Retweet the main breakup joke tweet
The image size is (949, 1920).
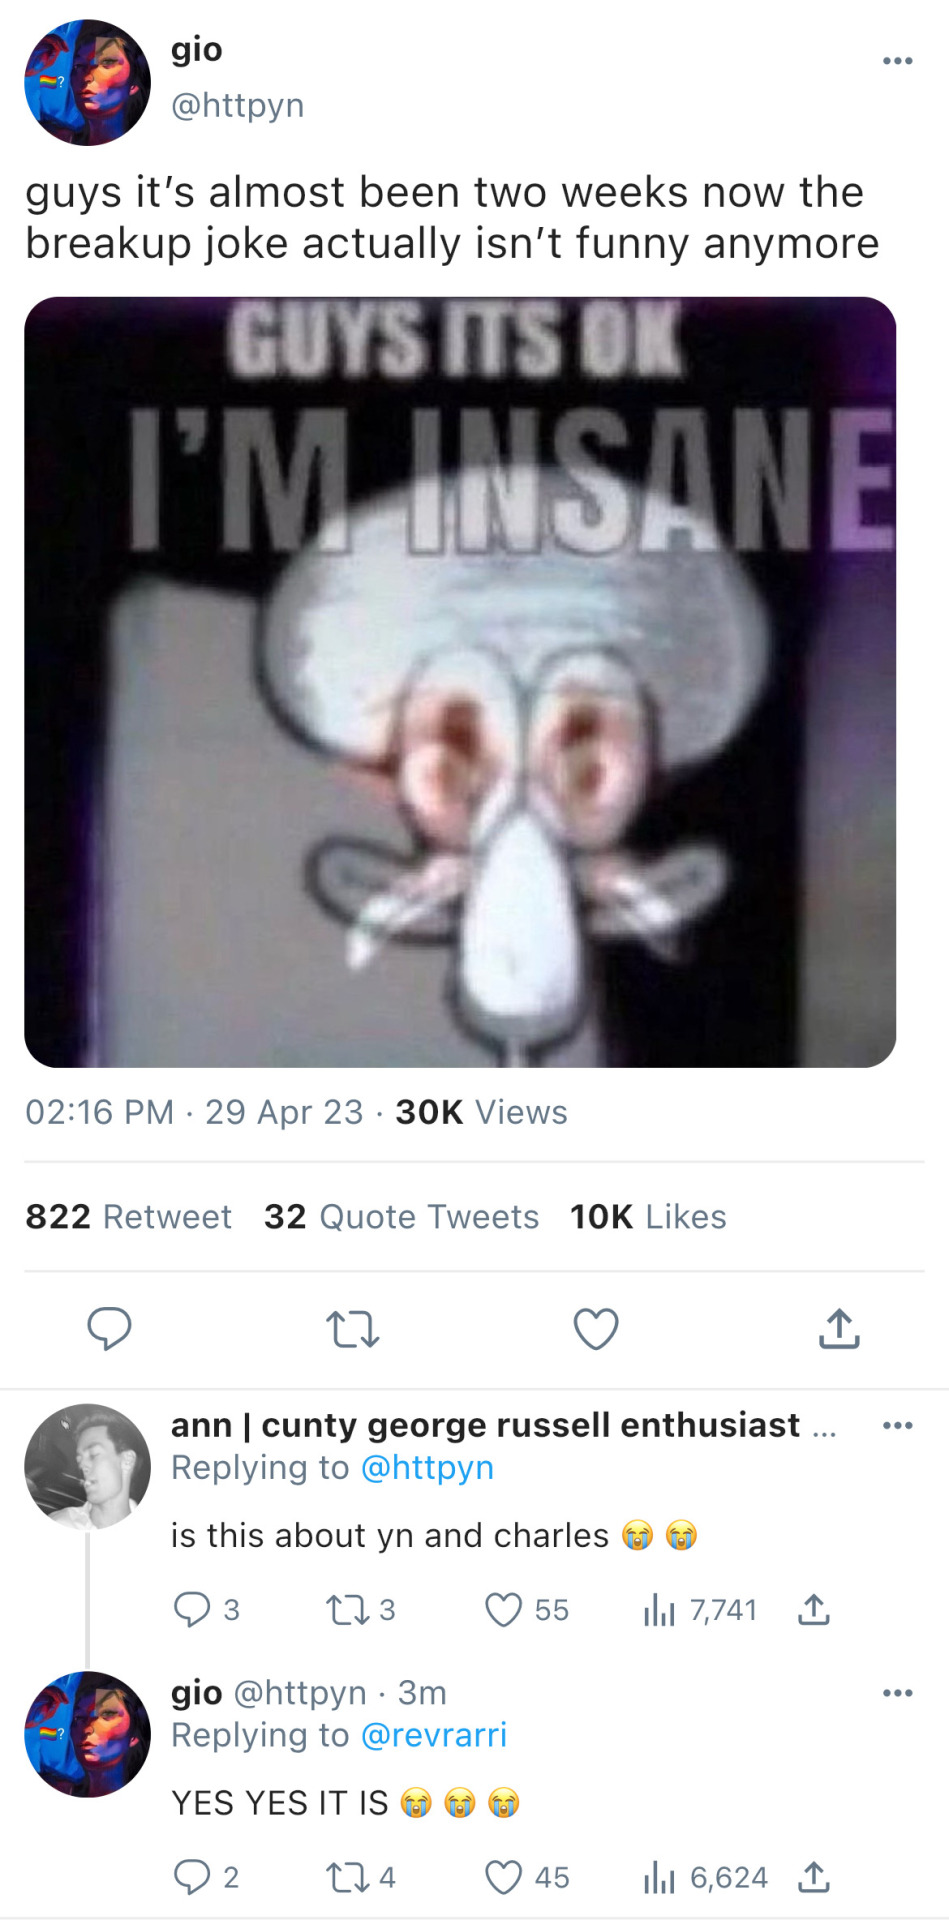pyautogui.click(x=352, y=1329)
